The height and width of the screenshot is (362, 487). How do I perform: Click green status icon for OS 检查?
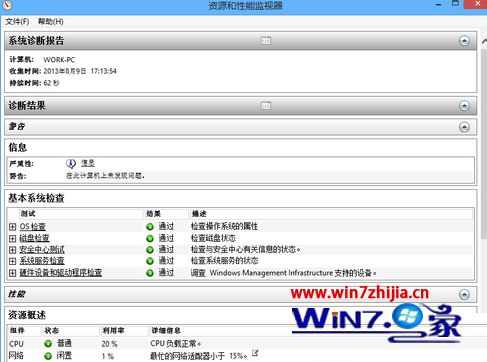[150, 227]
